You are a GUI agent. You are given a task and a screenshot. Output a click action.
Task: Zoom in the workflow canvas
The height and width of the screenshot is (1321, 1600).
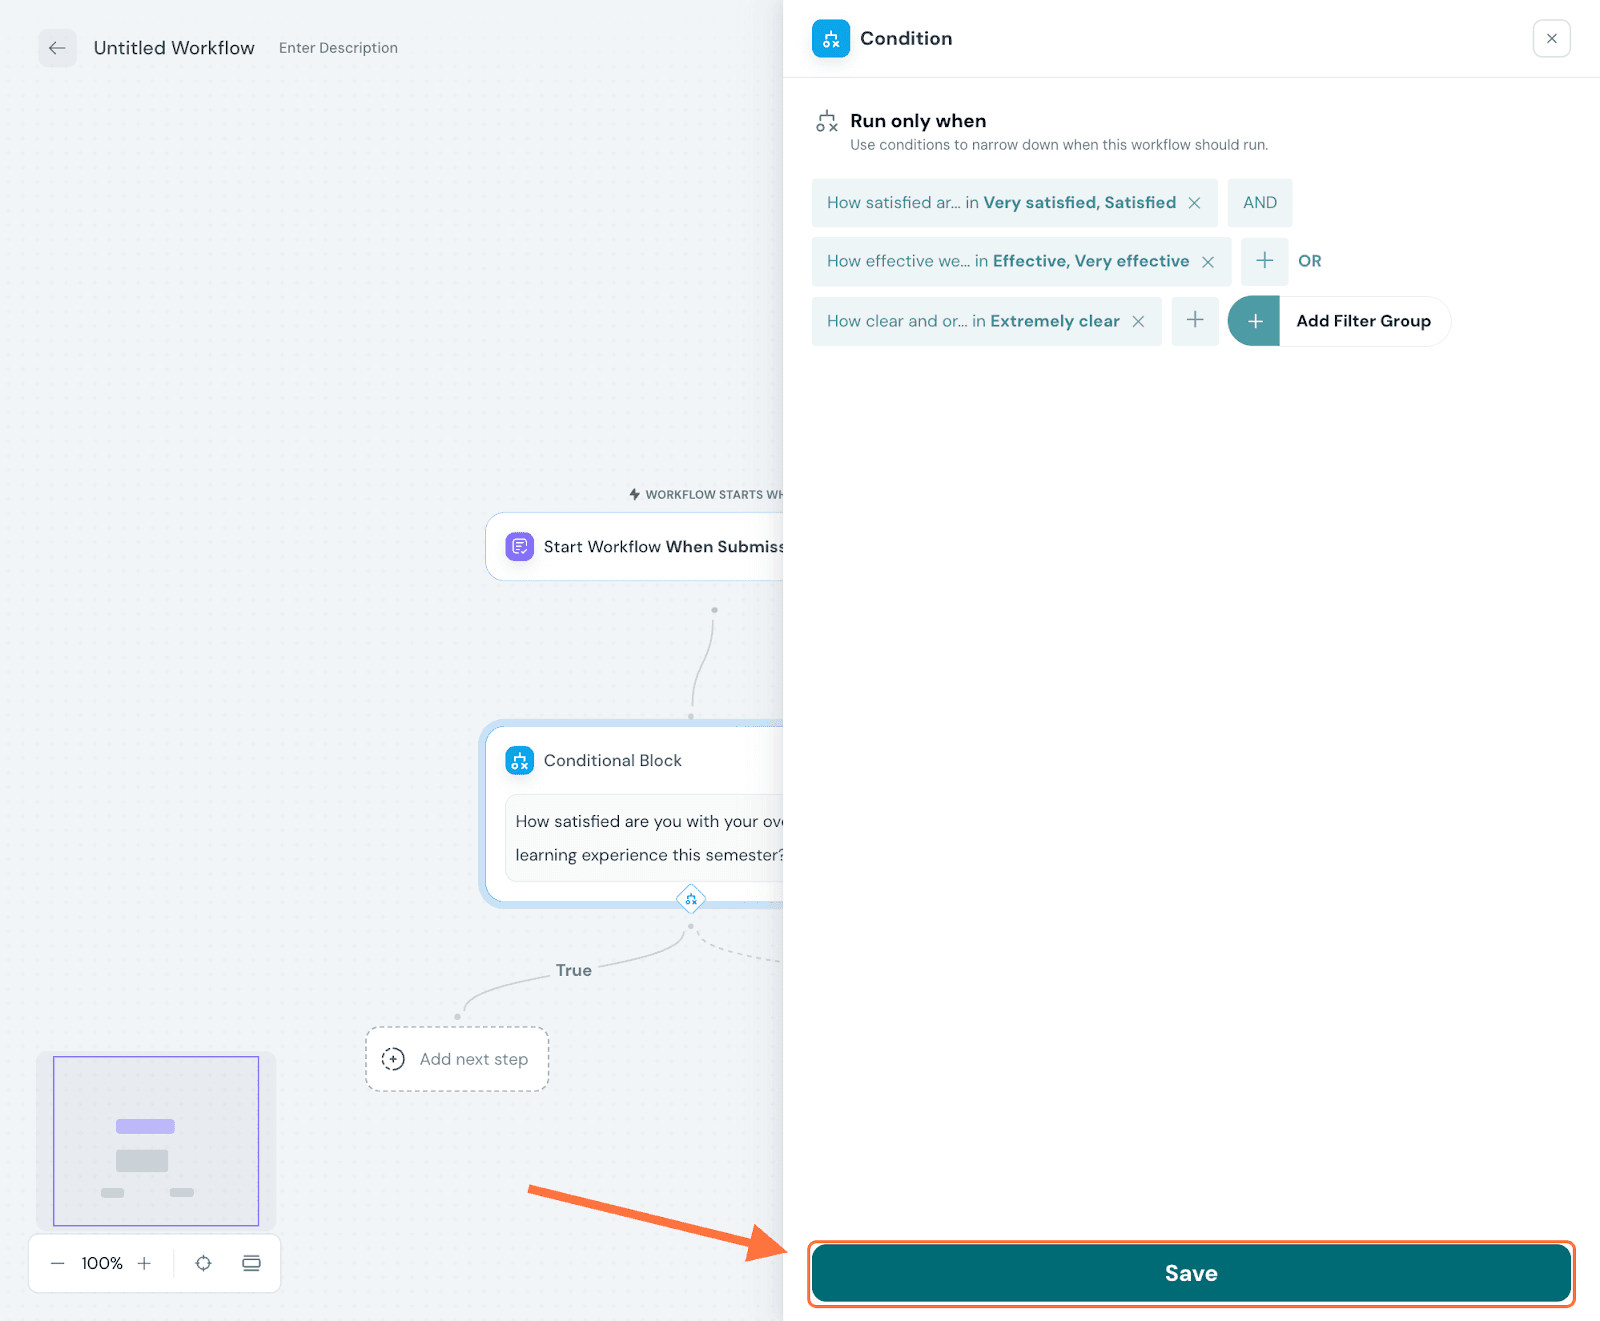coord(144,1264)
